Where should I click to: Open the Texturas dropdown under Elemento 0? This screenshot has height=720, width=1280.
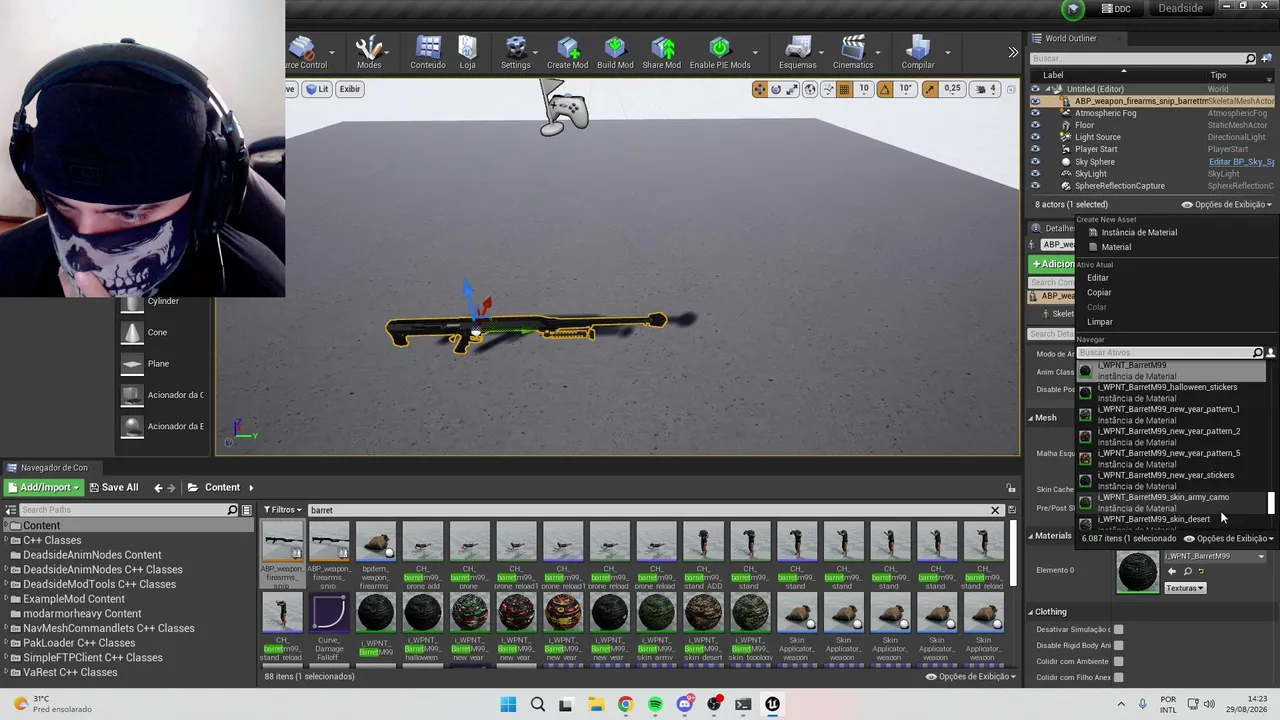tap(1185, 588)
